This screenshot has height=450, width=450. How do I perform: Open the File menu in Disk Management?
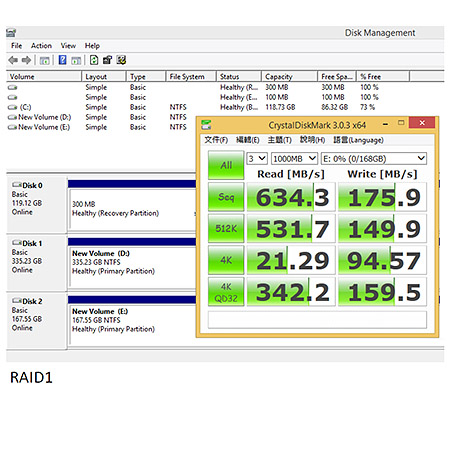point(16,46)
